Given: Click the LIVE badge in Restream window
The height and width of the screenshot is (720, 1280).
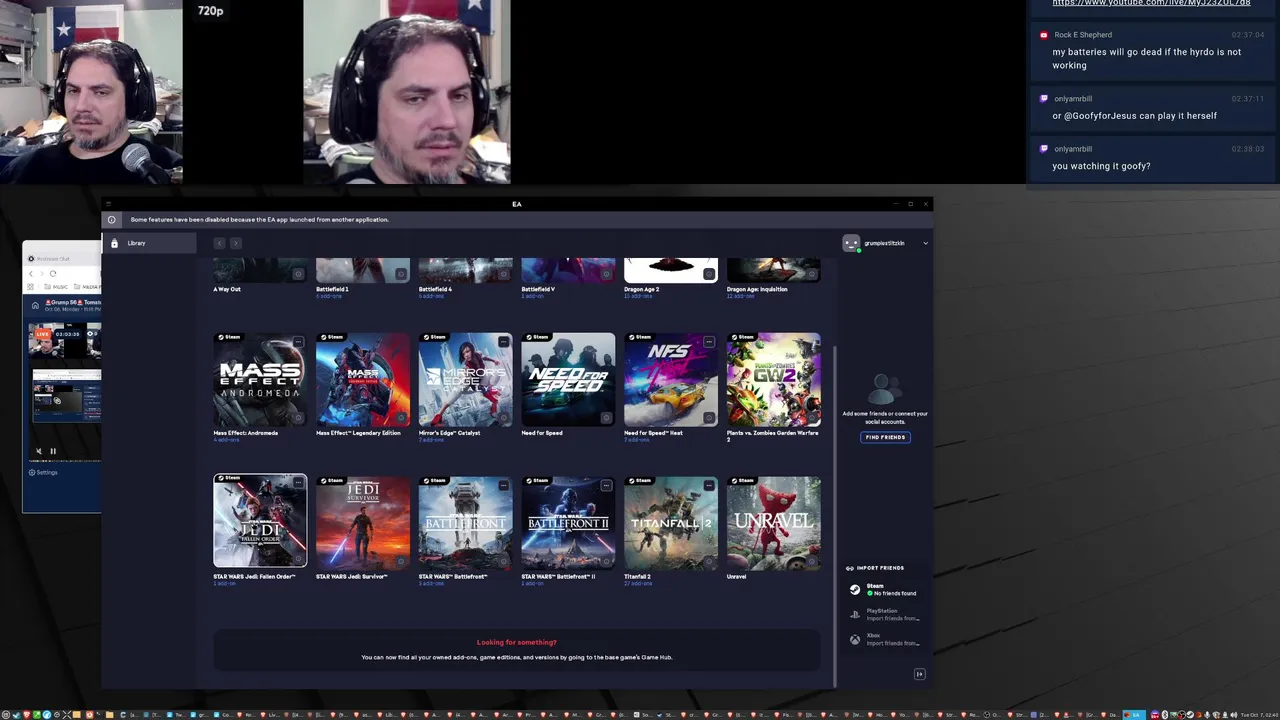Looking at the screenshot, I should coord(44,333).
